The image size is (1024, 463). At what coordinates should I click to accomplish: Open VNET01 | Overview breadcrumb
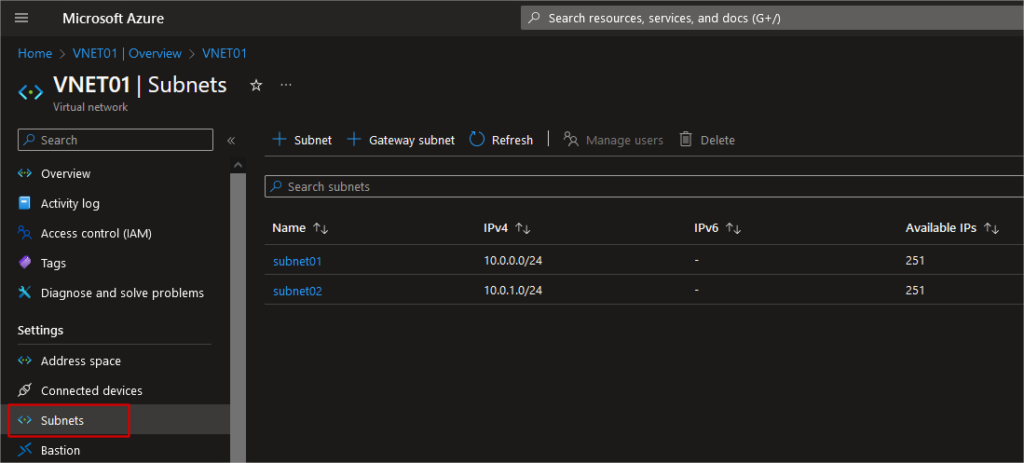[127, 54]
